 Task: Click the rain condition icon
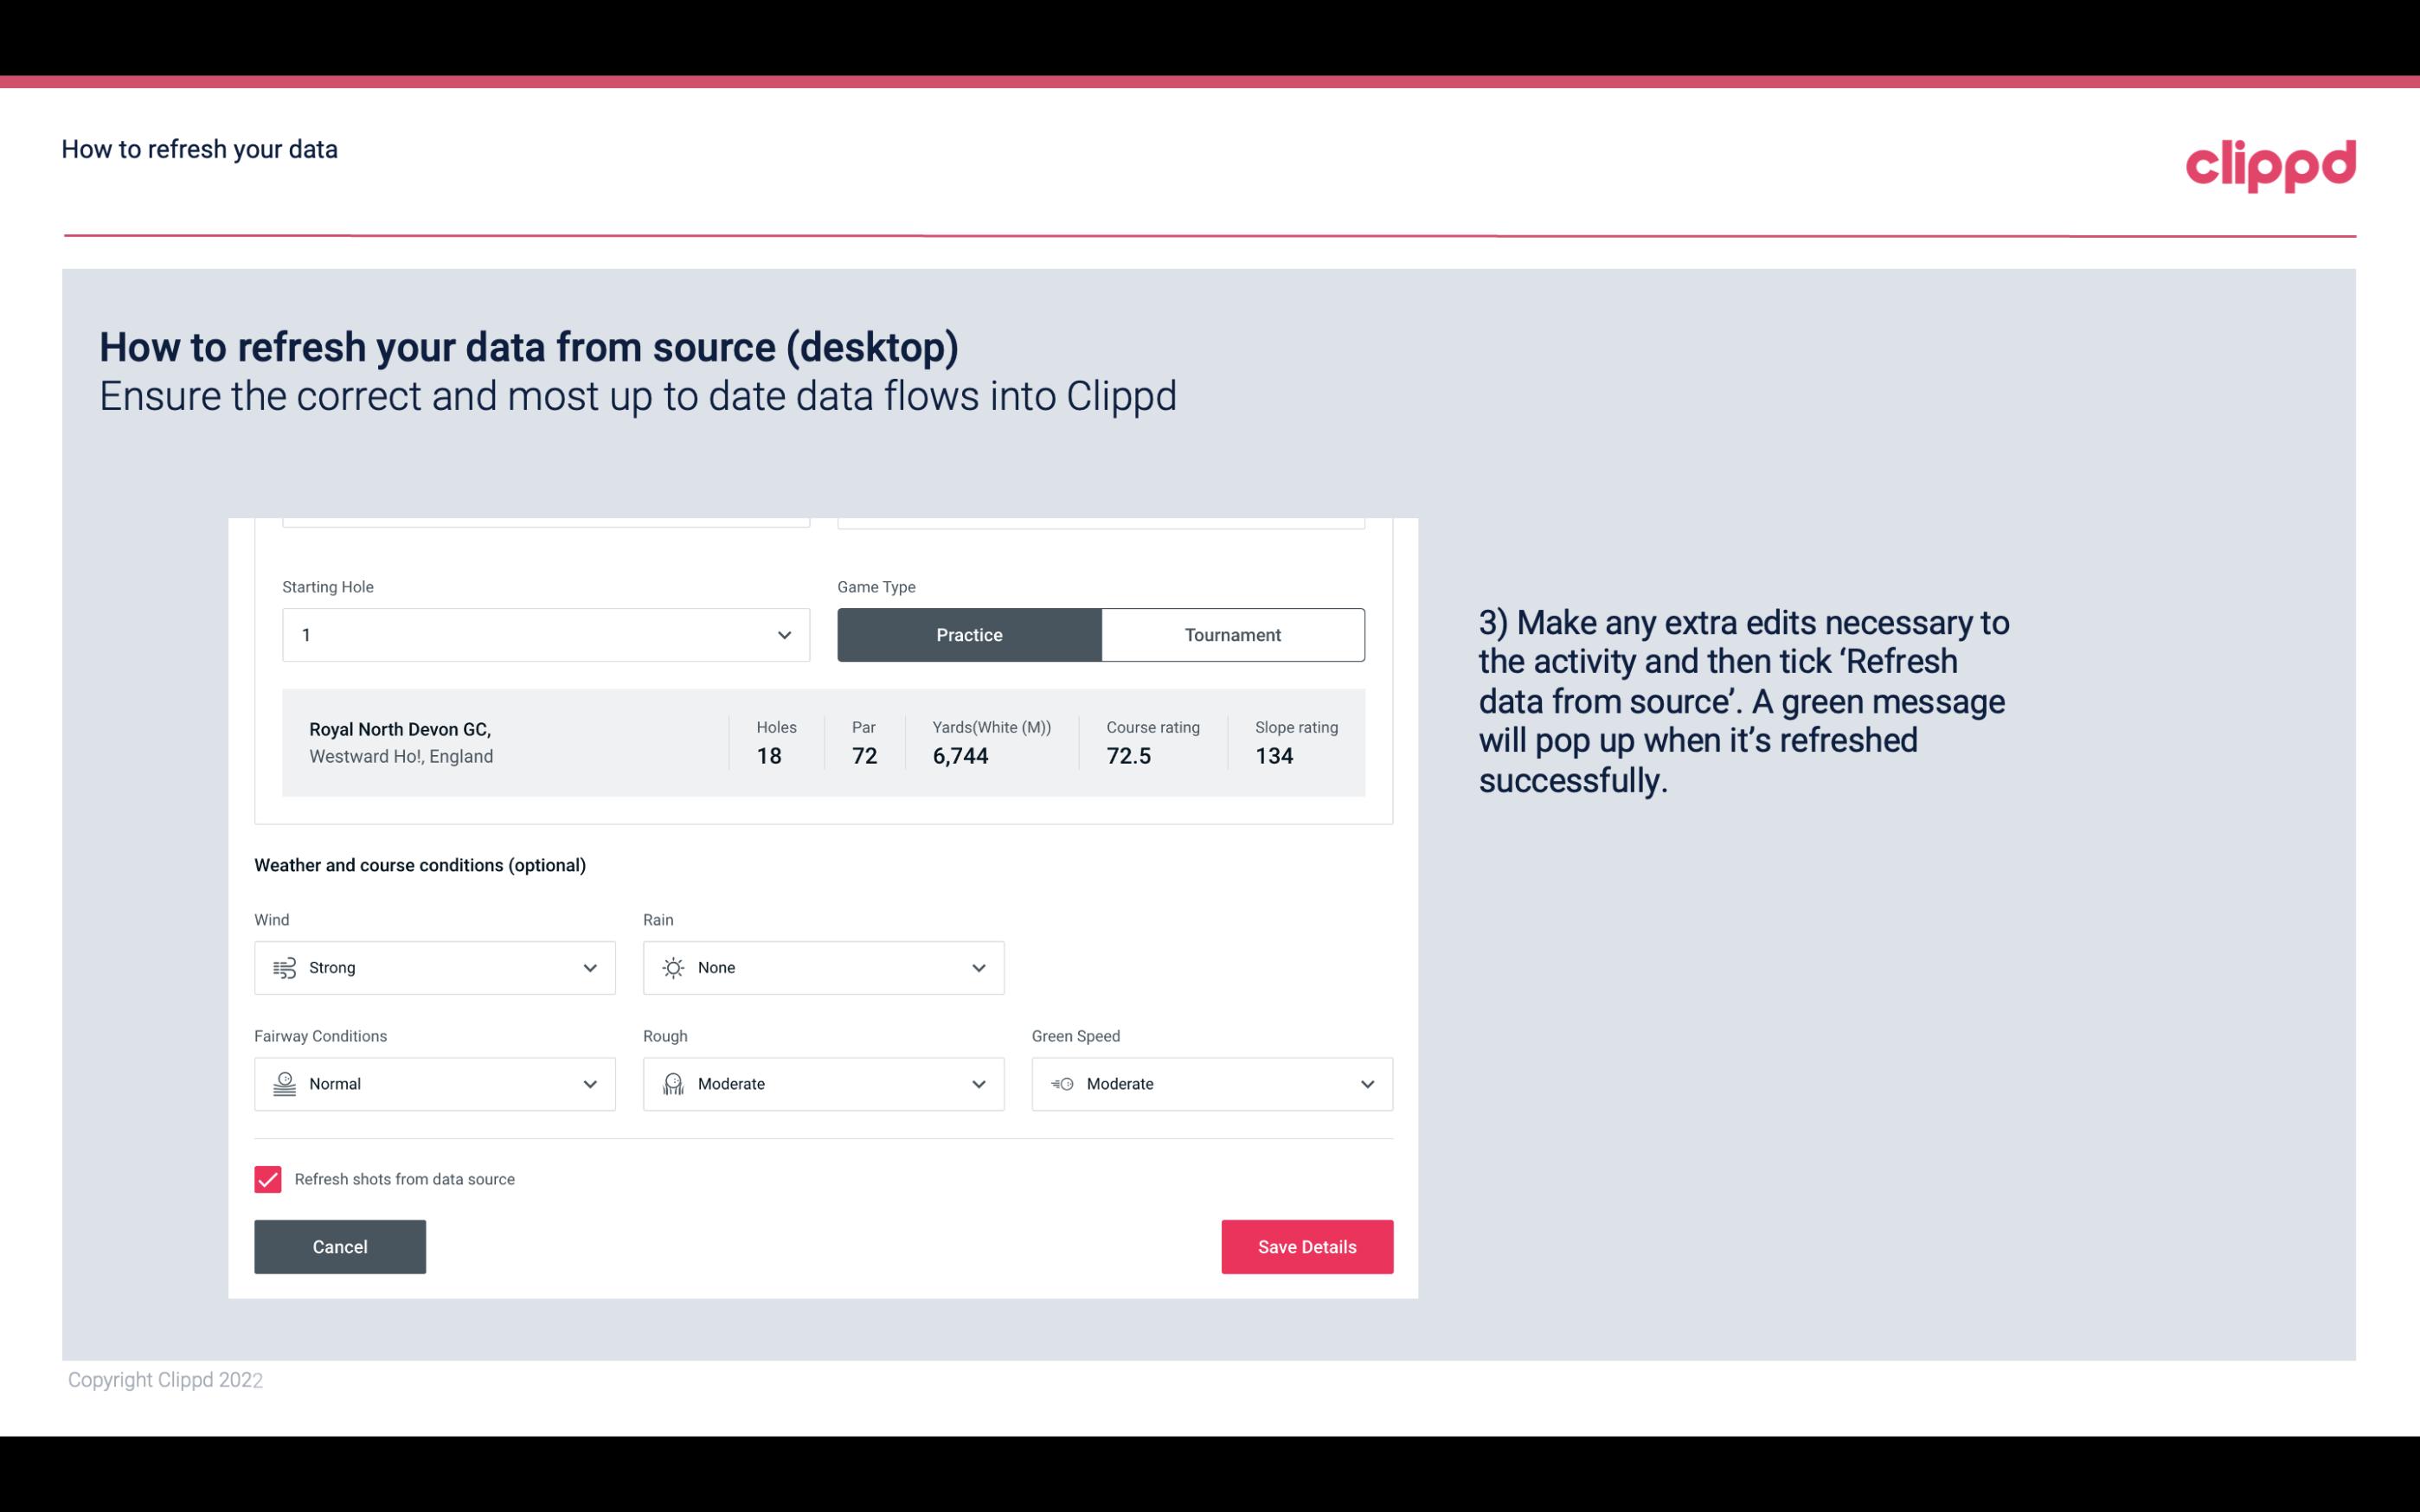pos(672,967)
